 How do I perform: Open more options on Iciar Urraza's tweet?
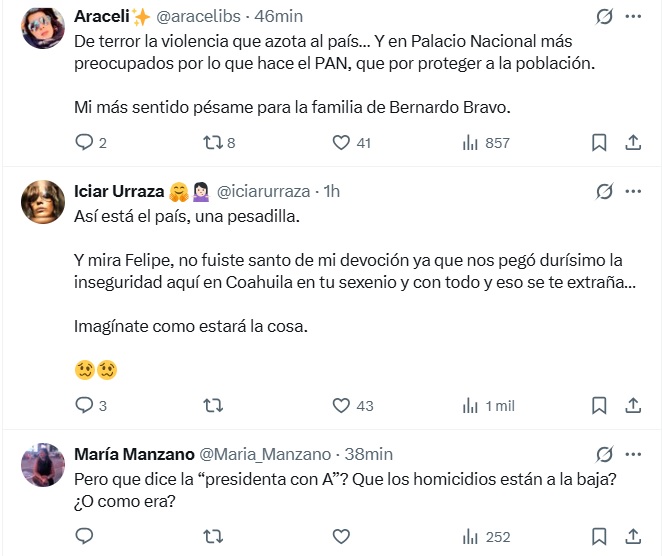(633, 191)
